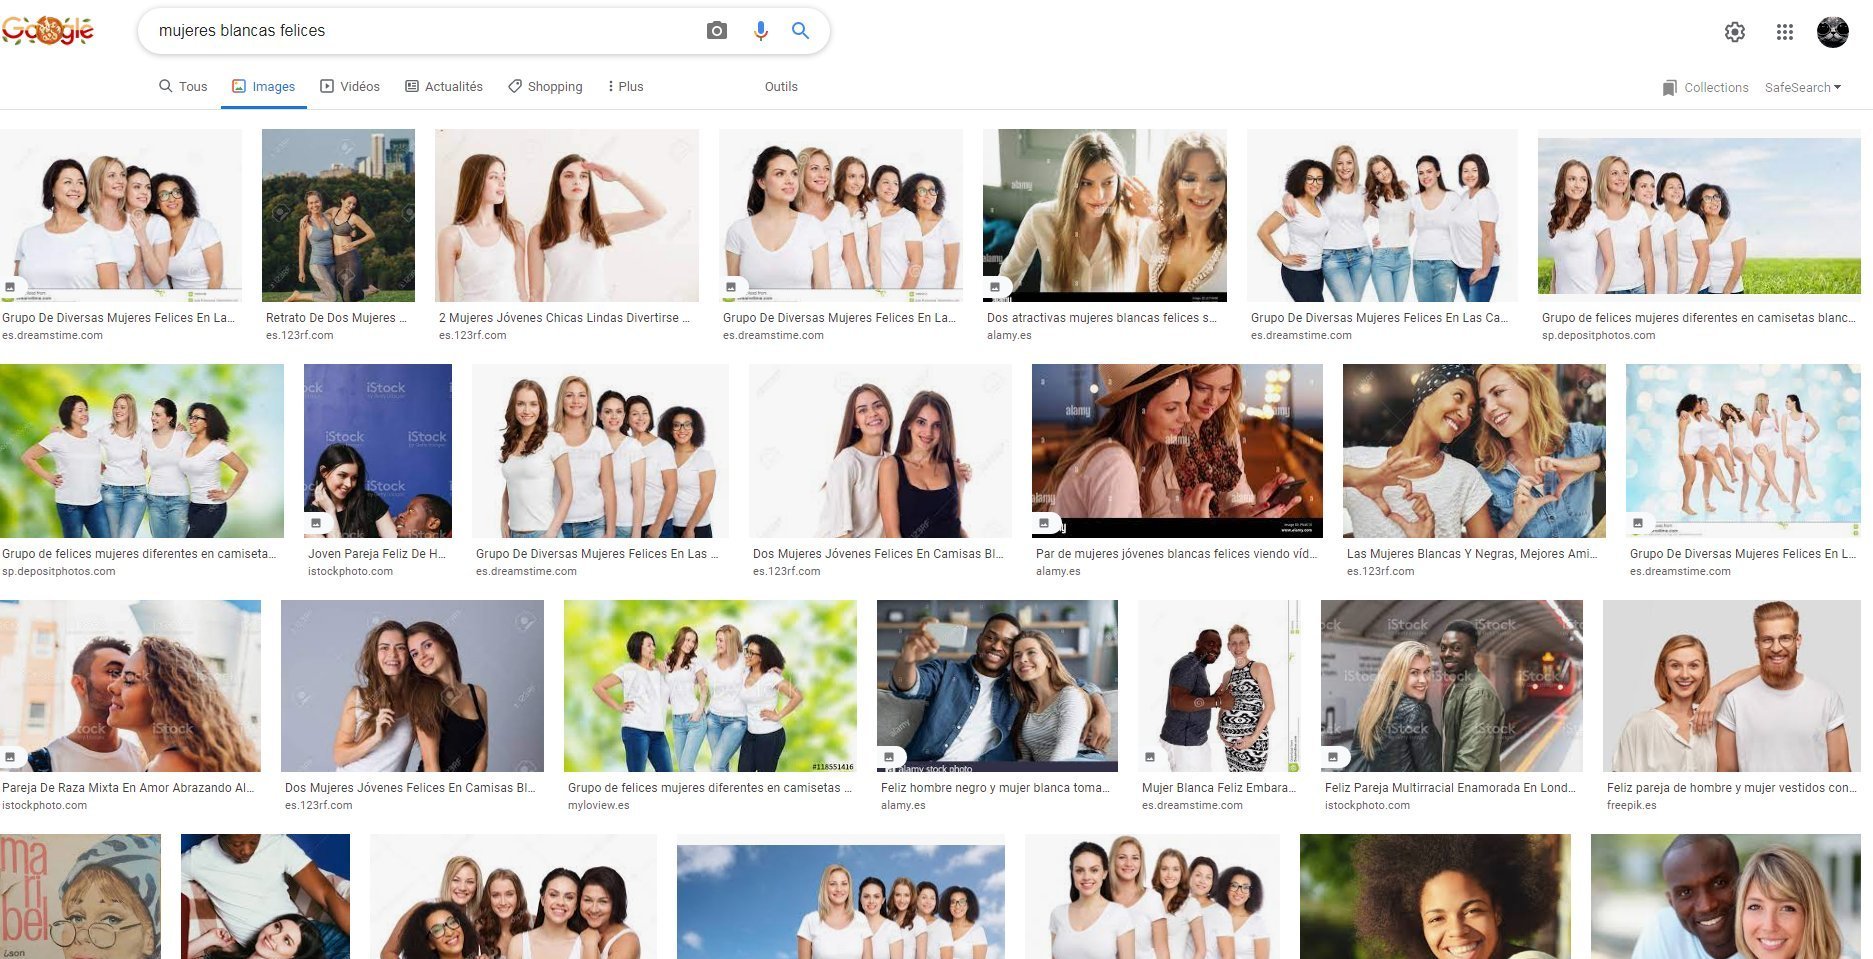Open the 'Las Mujeres Blancas Y Negras' thumbnail
This screenshot has width=1873, height=959.
pos(1474,451)
